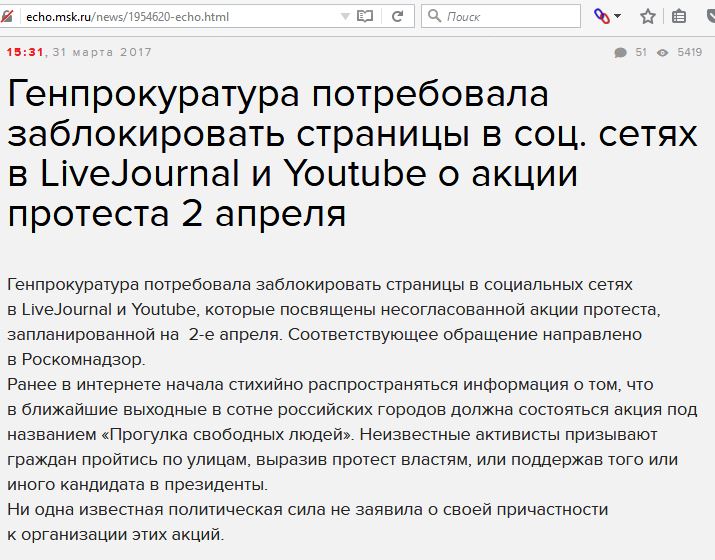
Task: Click the site identity icon beside the URL
Action: pyautogui.click(x=7, y=17)
